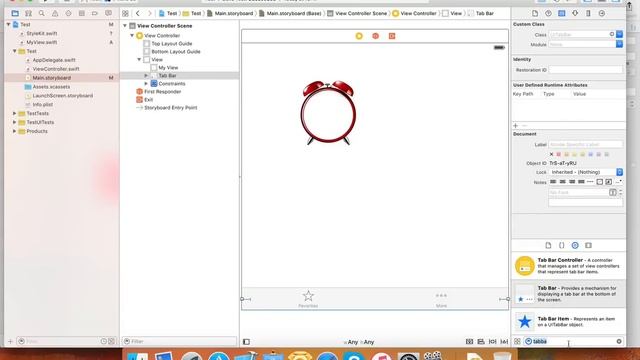The width and height of the screenshot is (640, 360).
Task: Show the File inspector
Action: [x=535, y=13]
